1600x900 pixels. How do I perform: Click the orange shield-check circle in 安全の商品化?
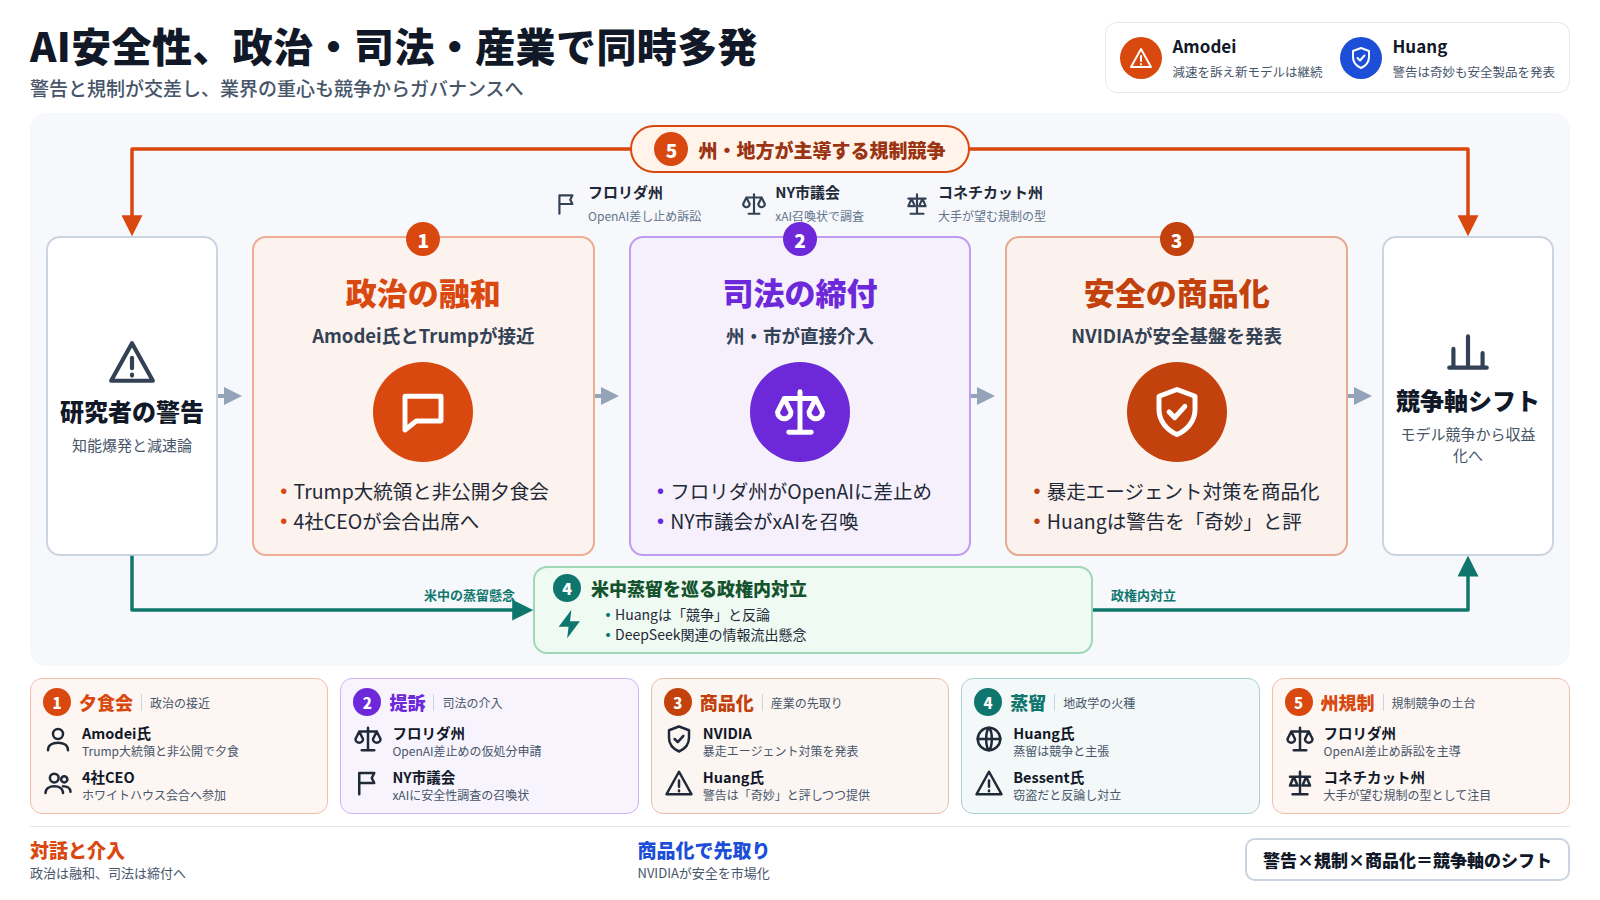tap(1176, 412)
